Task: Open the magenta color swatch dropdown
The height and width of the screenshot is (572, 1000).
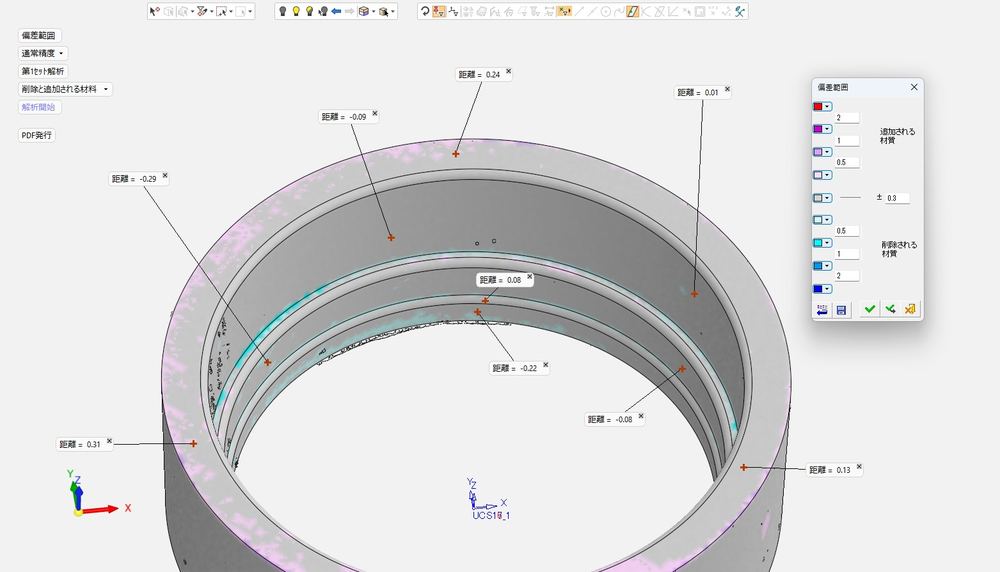Action: click(x=827, y=129)
